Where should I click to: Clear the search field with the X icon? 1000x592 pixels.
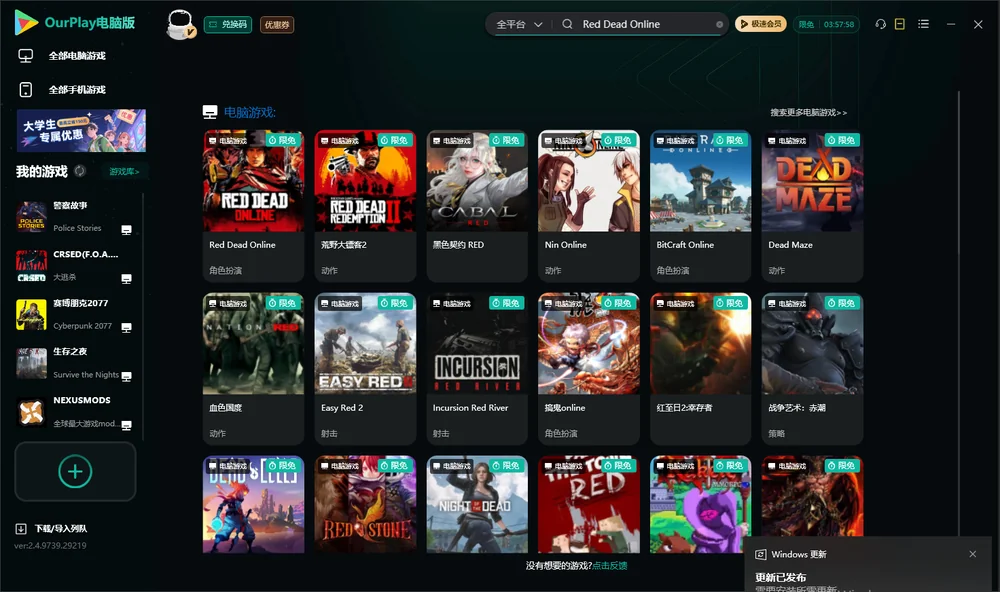[x=719, y=24]
